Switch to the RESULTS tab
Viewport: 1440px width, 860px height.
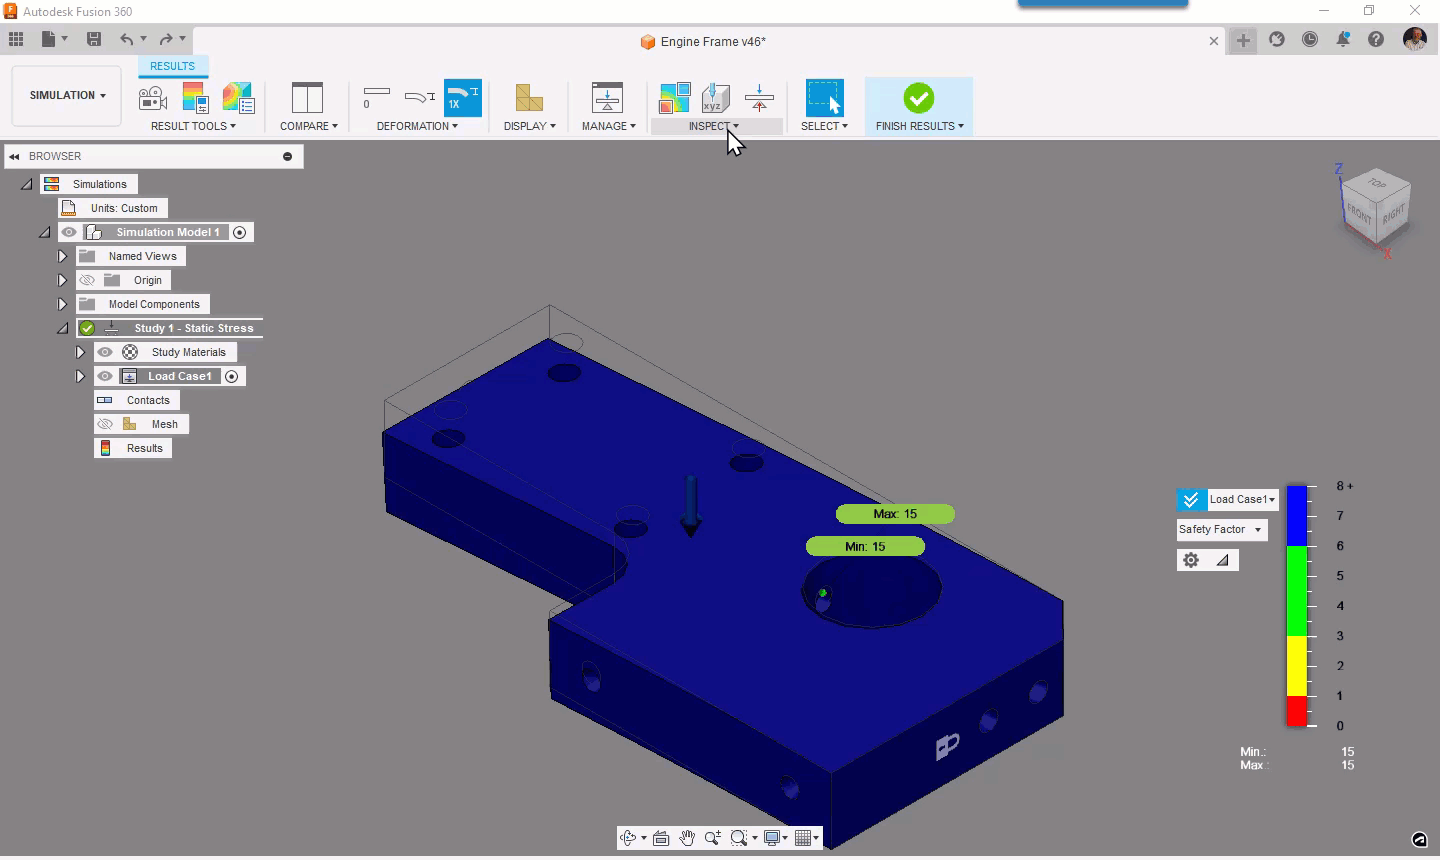click(x=172, y=66)
